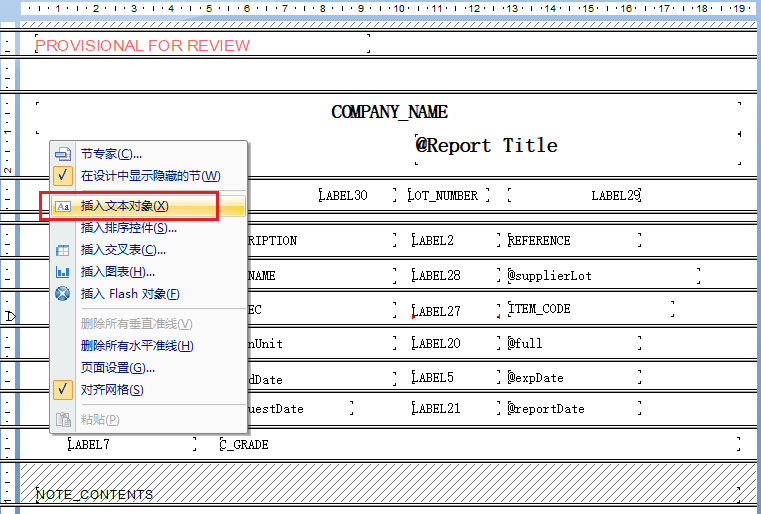The height and width of the screenshot is (514, 761).
Task: Choose 删除所有水平准线(H) from context menu
Action: (x=136, y=346)
